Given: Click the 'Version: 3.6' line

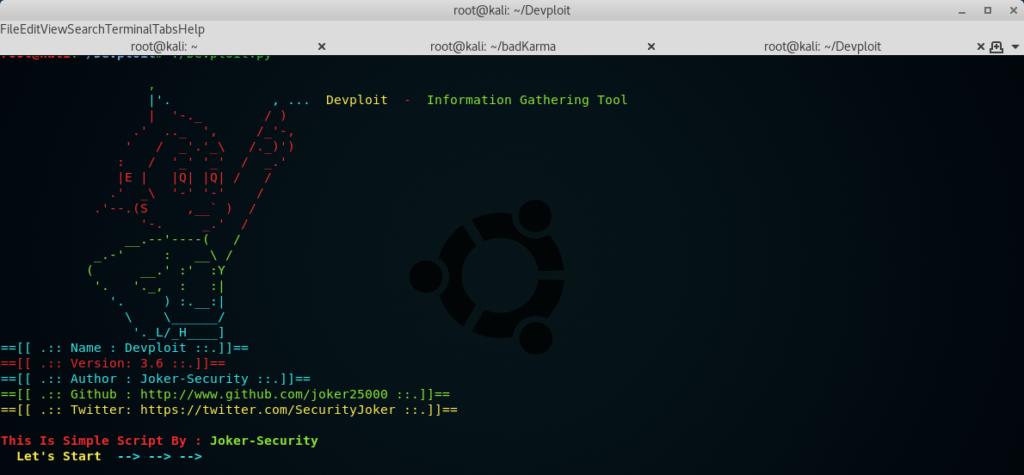Looking at the screenshot, I should coord(113,363).
